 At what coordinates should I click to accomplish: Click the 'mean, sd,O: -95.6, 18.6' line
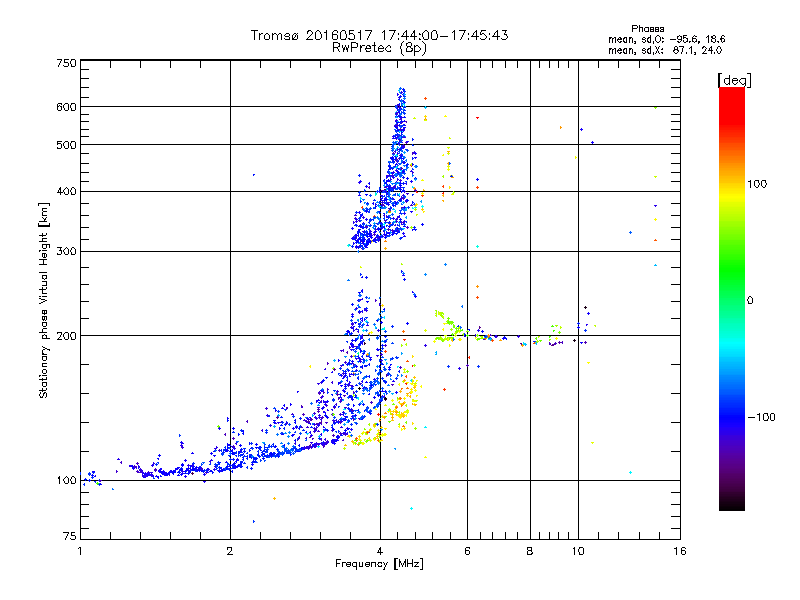point(666,39)
